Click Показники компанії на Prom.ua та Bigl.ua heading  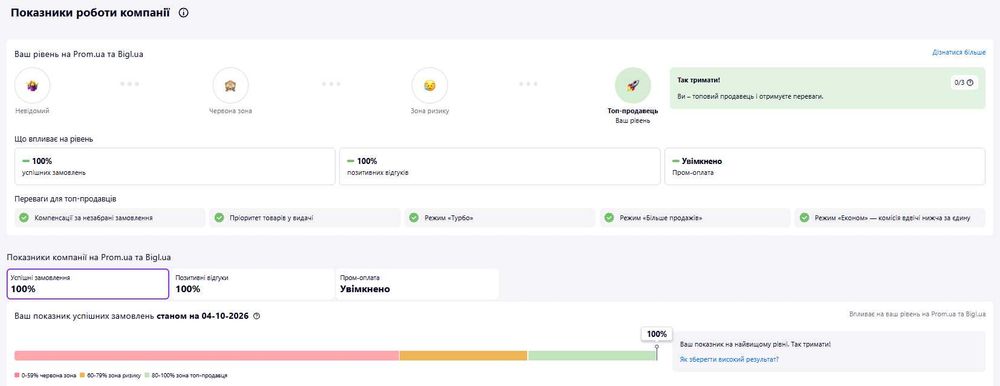tap(89, 257)
